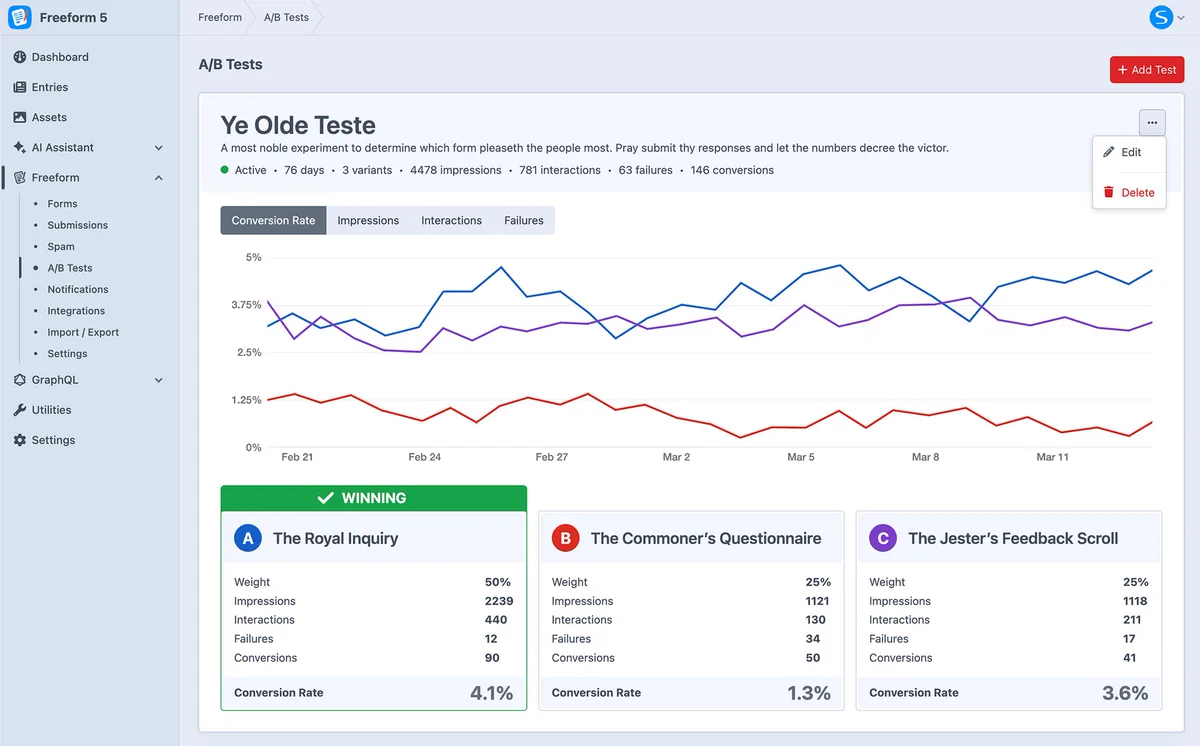Open the Entries sidebar item
This screenshot has width=1200, height=746.
[50, 87]
